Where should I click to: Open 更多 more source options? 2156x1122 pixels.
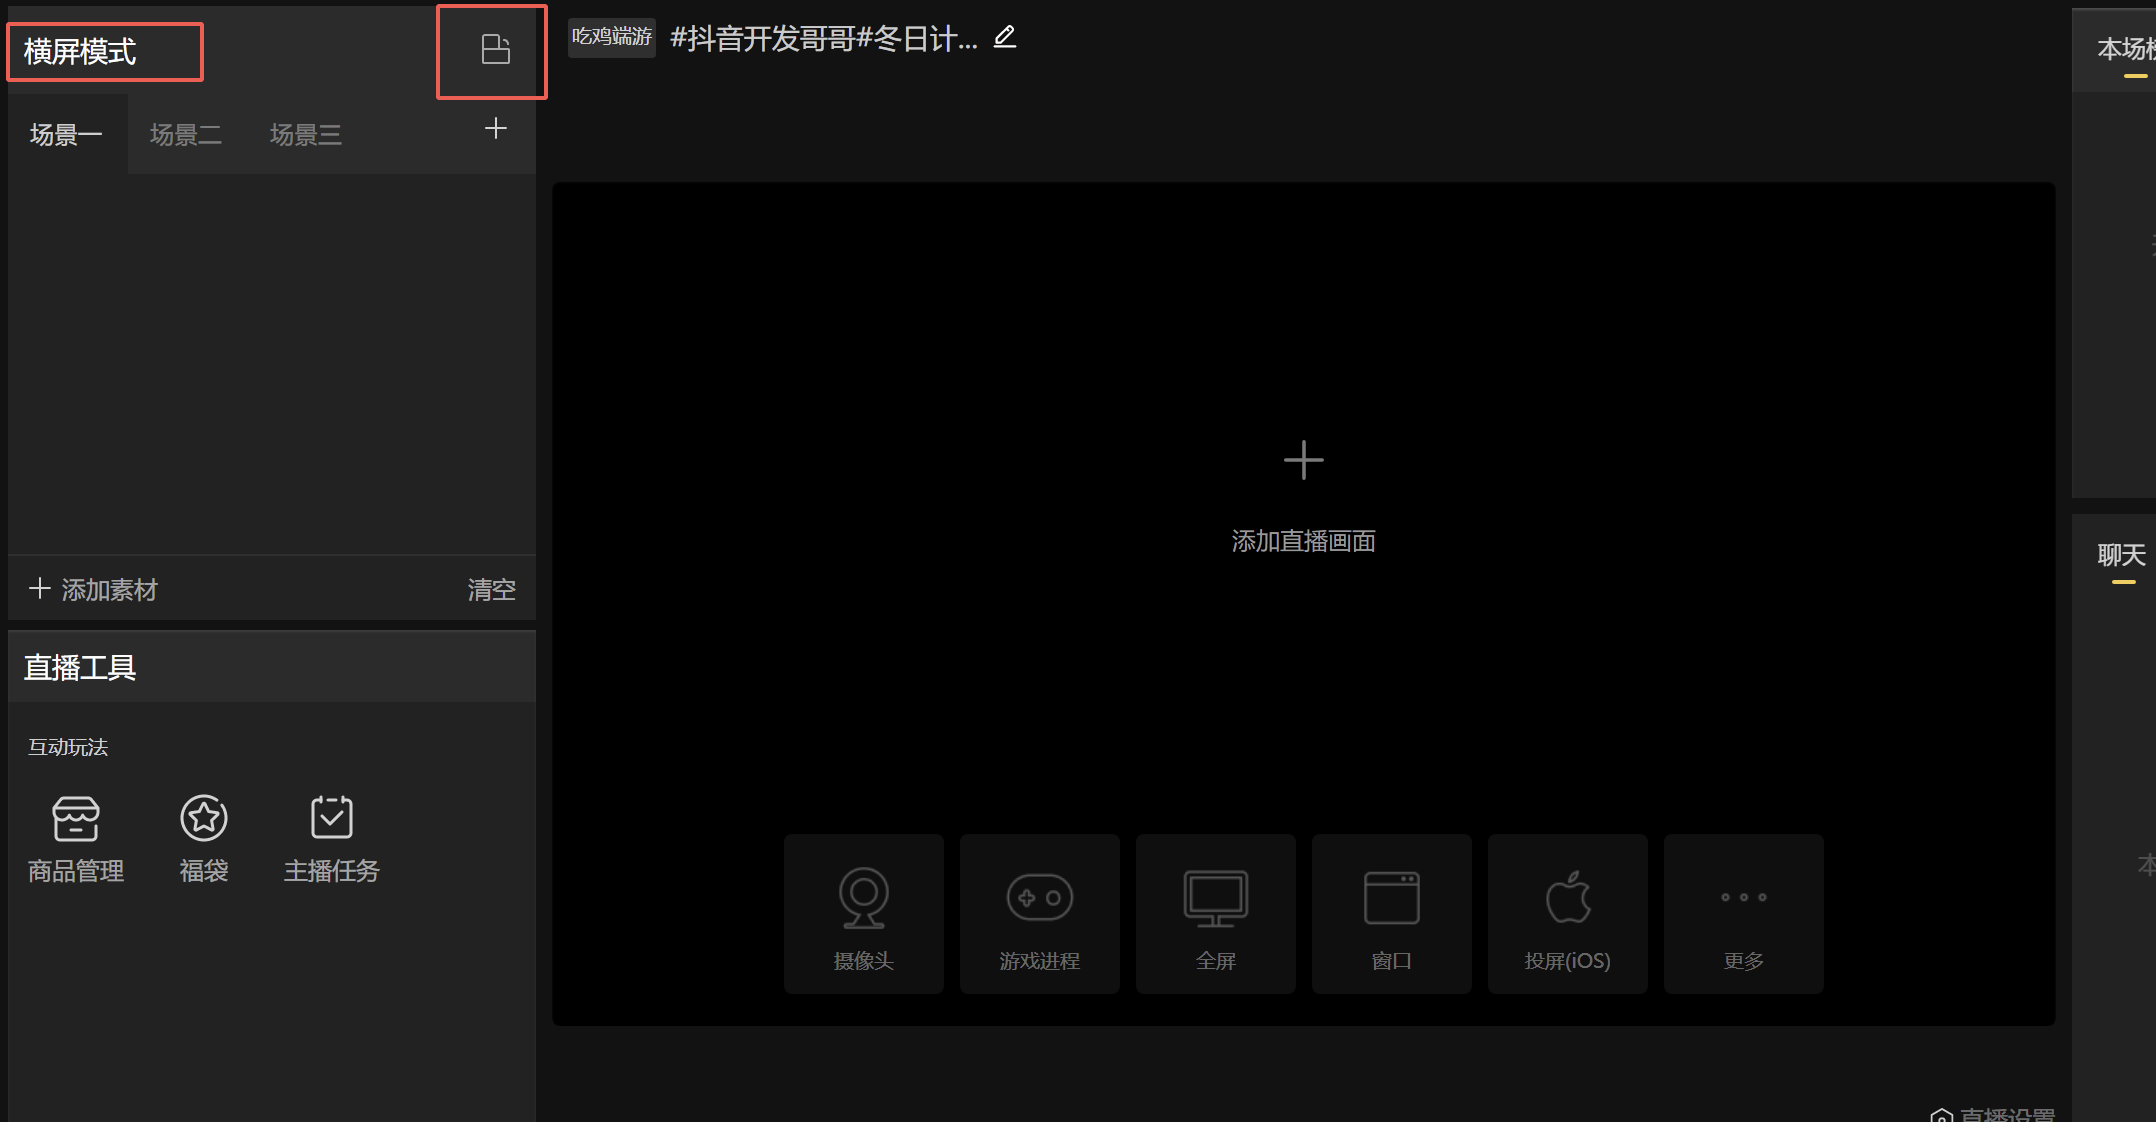click(x=1743, y=914)
